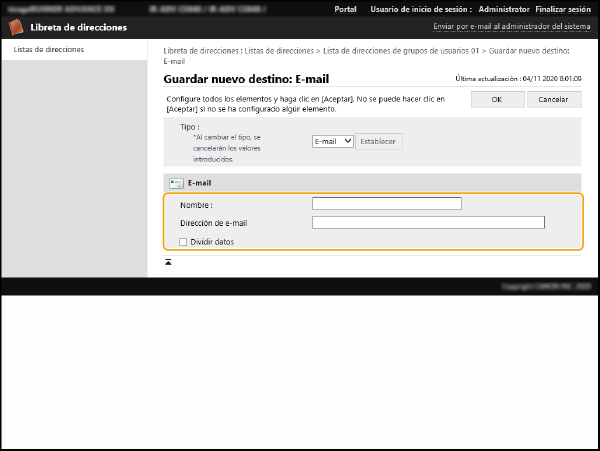Click the Libreta de direcciones breadcrumb root
Screen dimensions: 600x451
click(200, 50)
